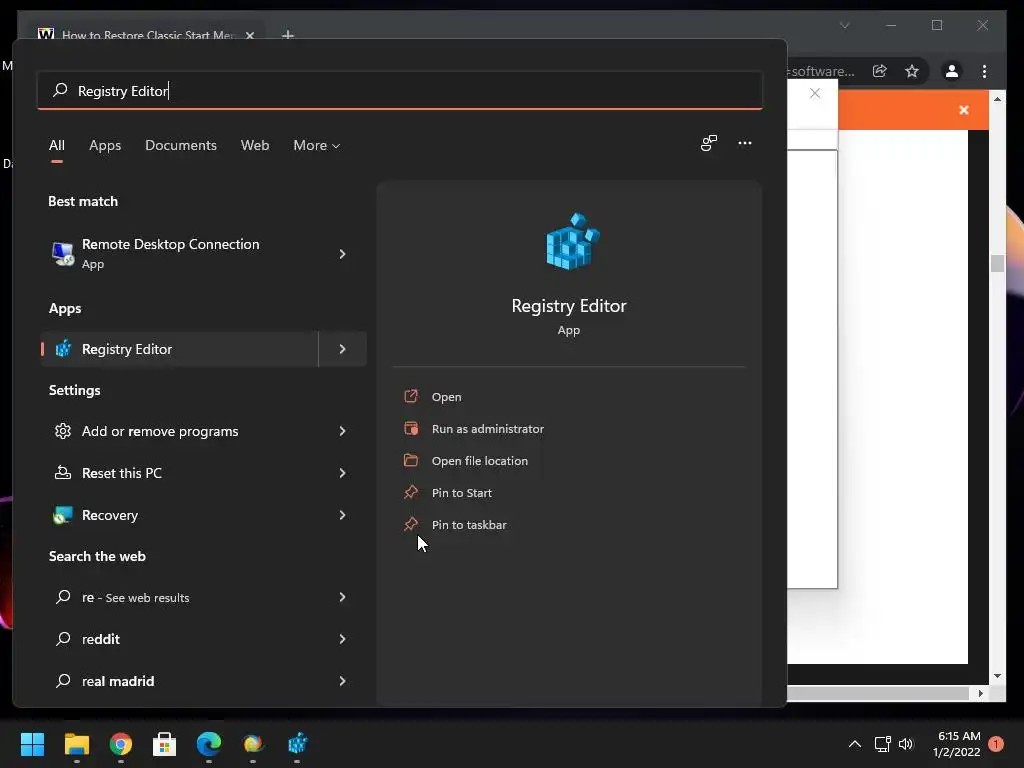
Task: Search the web for 're'
Action: (180, 597)
